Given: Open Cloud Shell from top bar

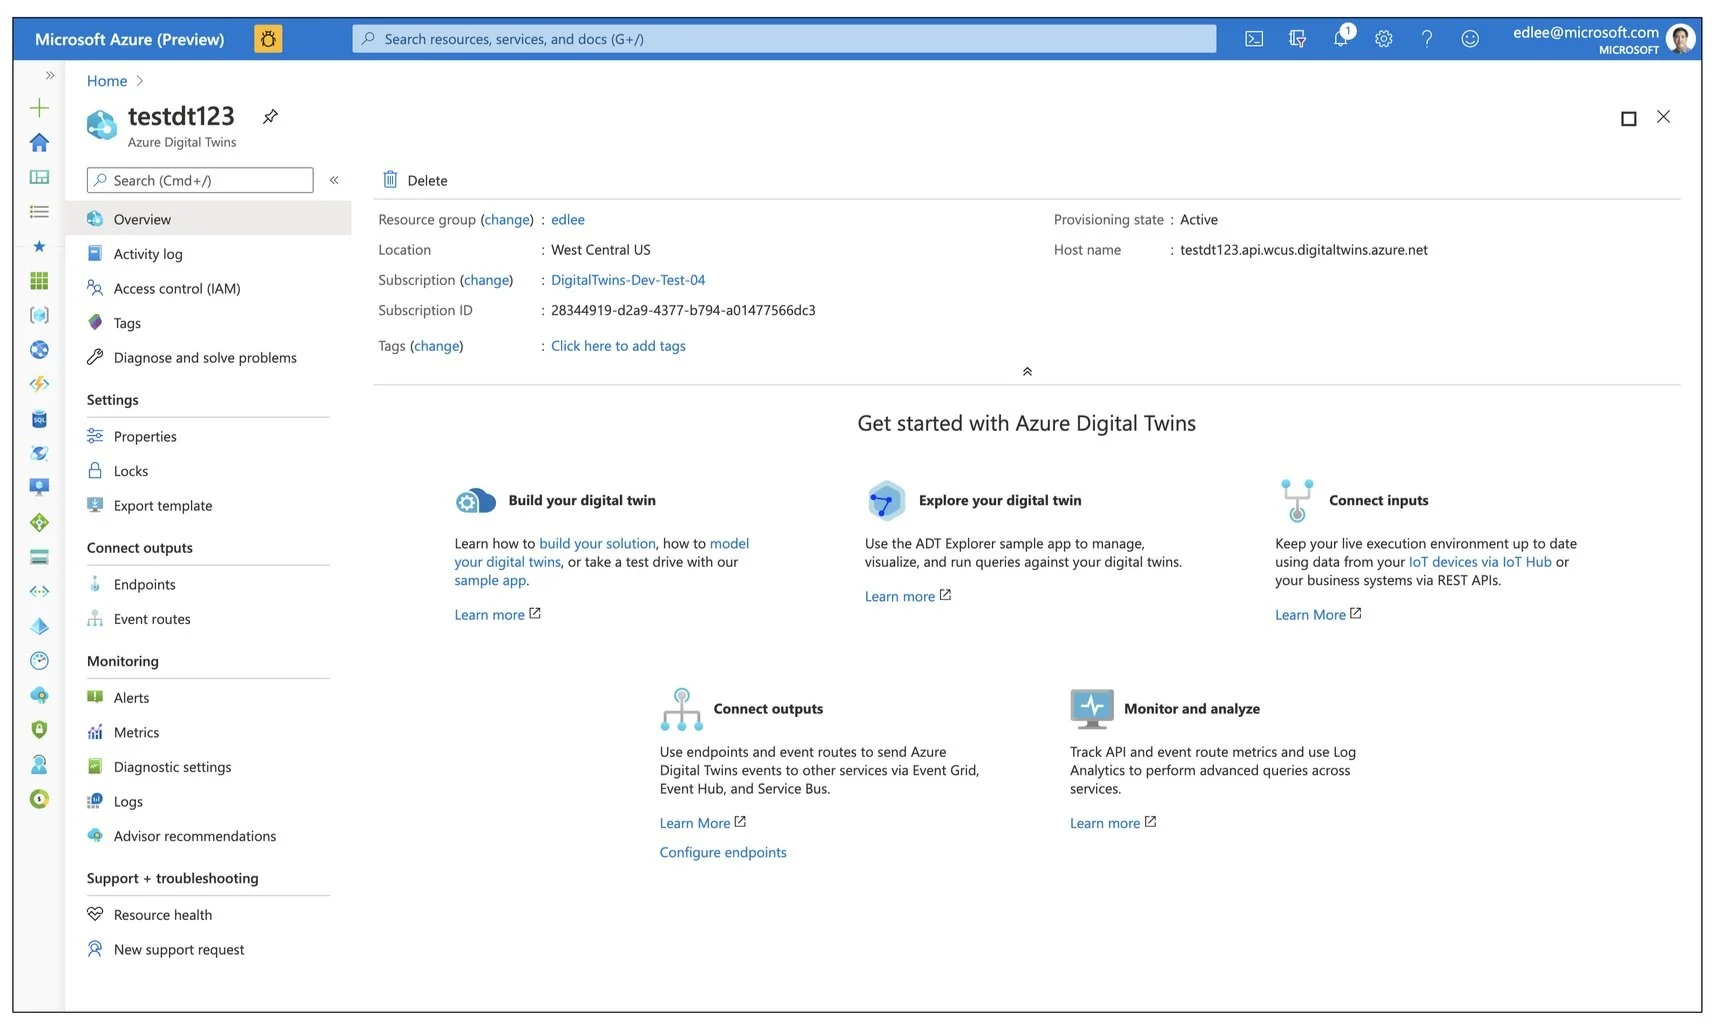Looking at the screenshot, I should pos(1253,39).
